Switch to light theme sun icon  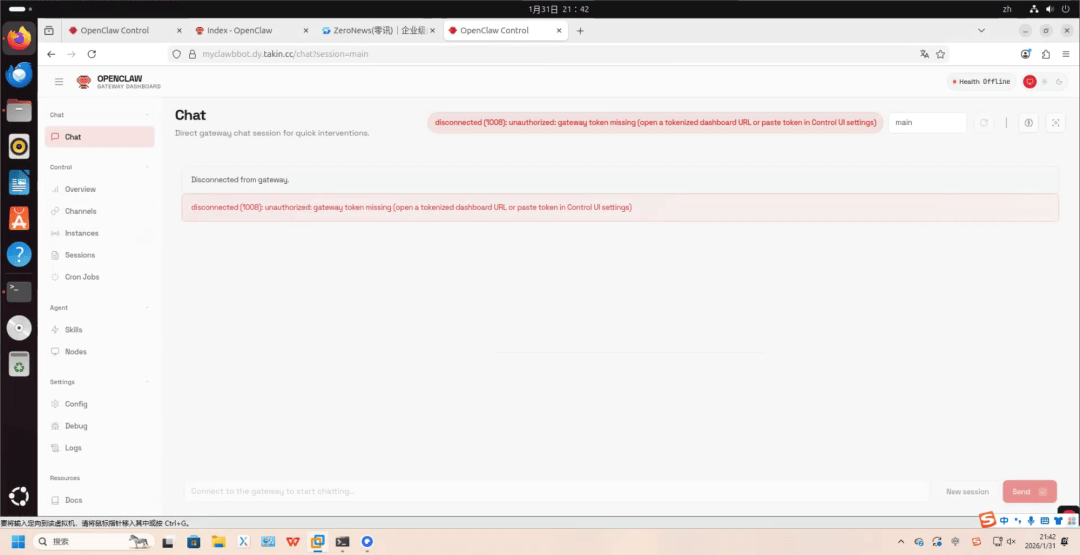1045,82
